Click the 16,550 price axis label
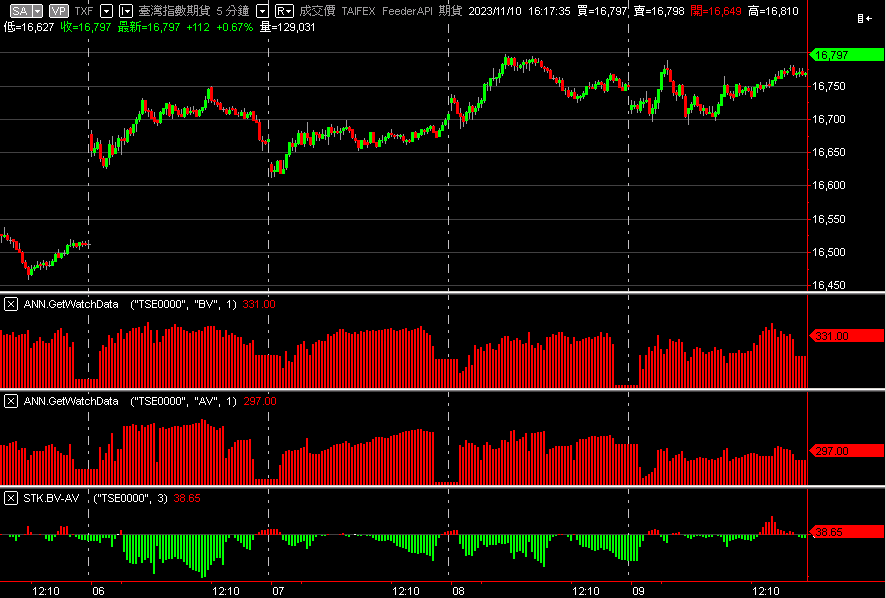Image resolution: width=886 pixels, height=598 pixels. tap(828, 219)
